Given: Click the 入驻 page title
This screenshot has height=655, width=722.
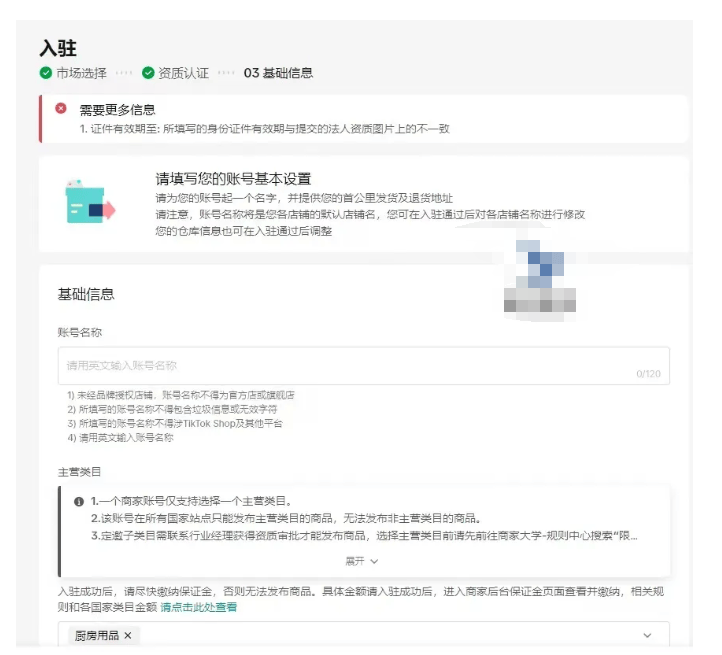Looking at the screenshot, I should pos(58,48).
